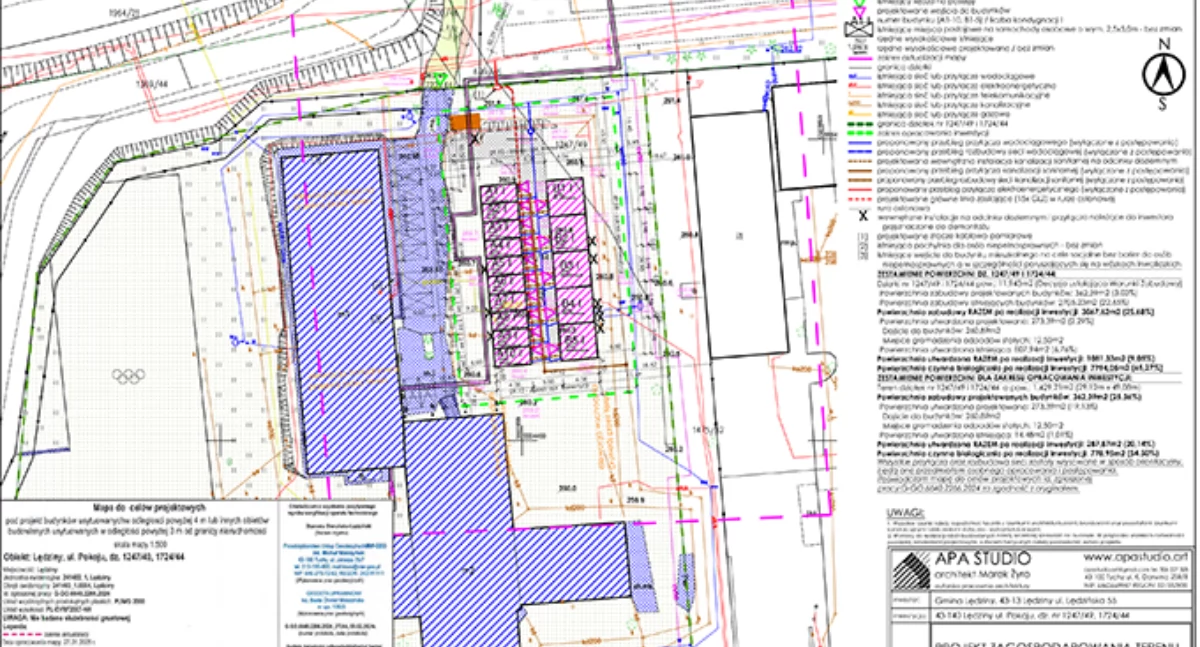Screen dimensions: 1200x647
Task: Select the Olympic rings symbol on the map
Action: [x=128, y=376]
